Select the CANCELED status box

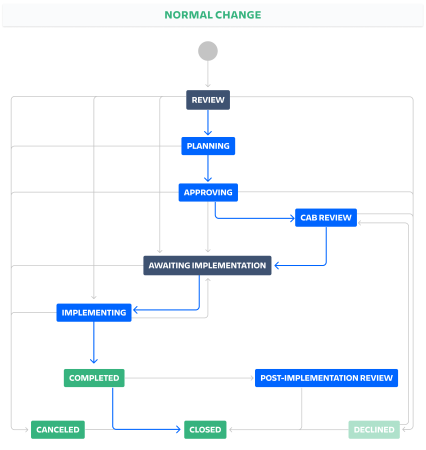point(58,430)
